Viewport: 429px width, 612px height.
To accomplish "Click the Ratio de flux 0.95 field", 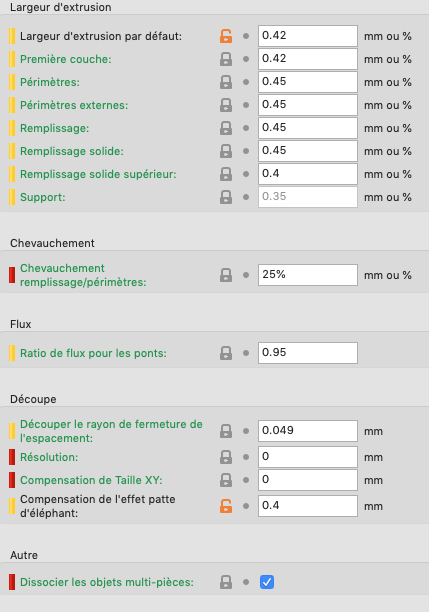I will [308, 353].
